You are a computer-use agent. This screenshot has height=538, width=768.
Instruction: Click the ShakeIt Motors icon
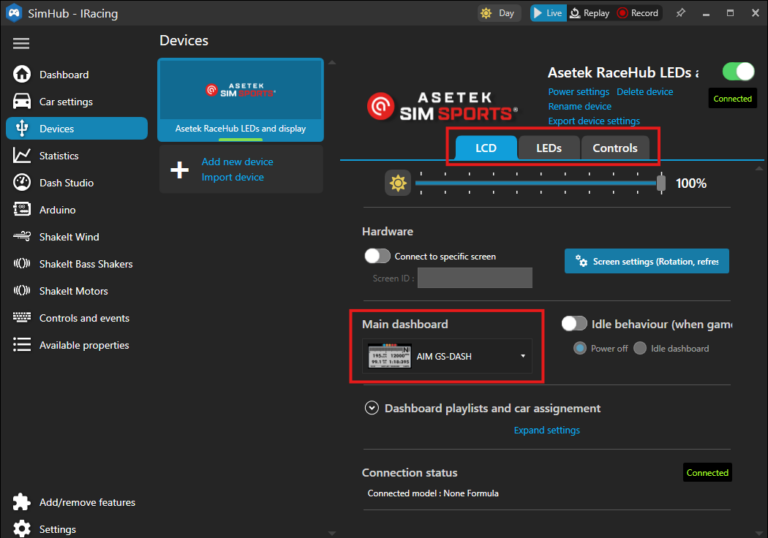point(22,291)
